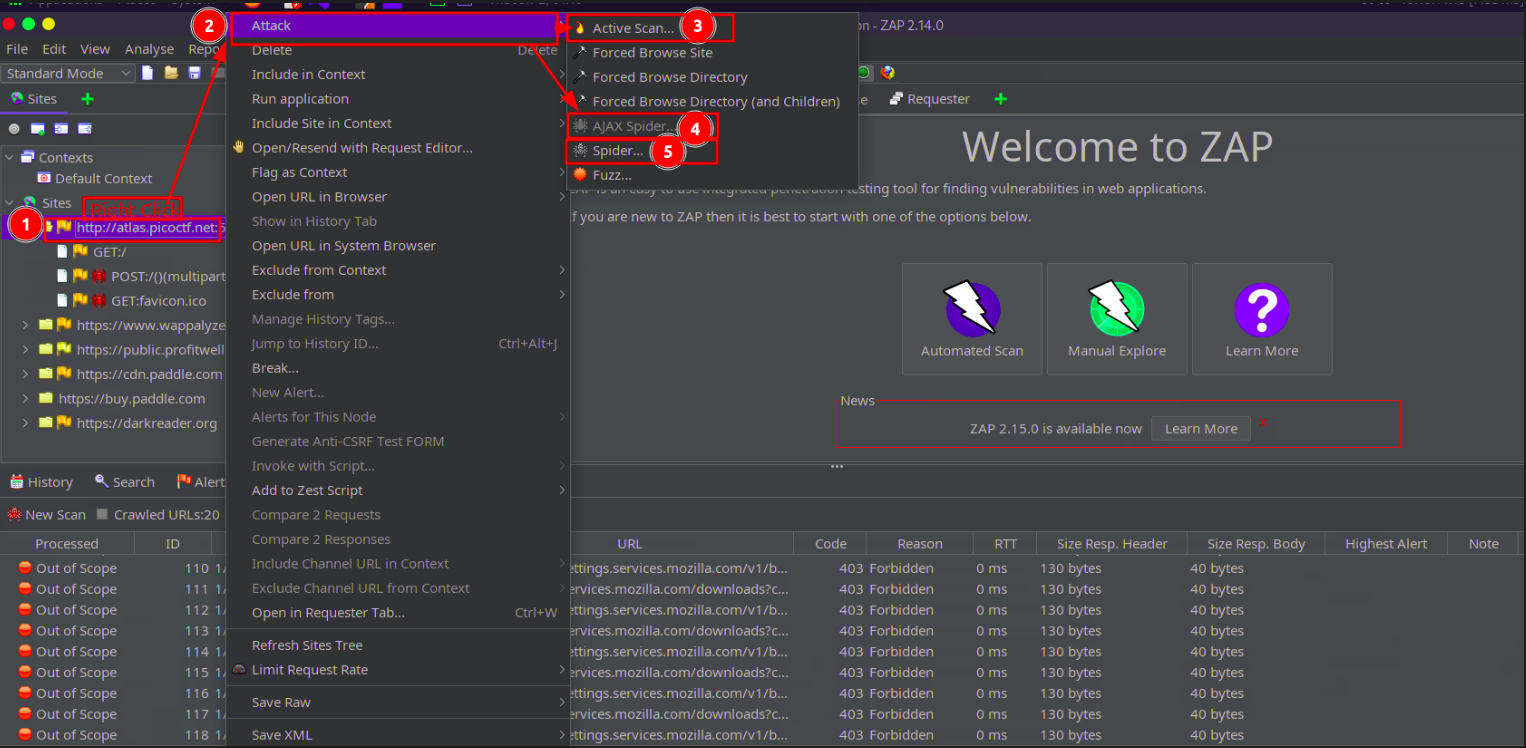Click the green plus after the Requester tab

(1001, 99)
